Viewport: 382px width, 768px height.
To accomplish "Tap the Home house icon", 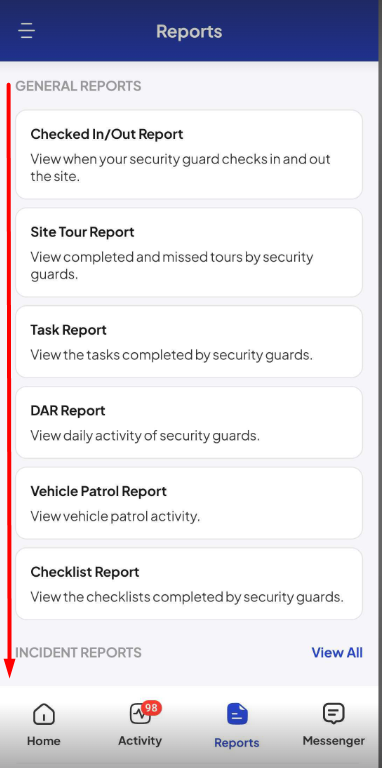I will click(x=44, y=714).
